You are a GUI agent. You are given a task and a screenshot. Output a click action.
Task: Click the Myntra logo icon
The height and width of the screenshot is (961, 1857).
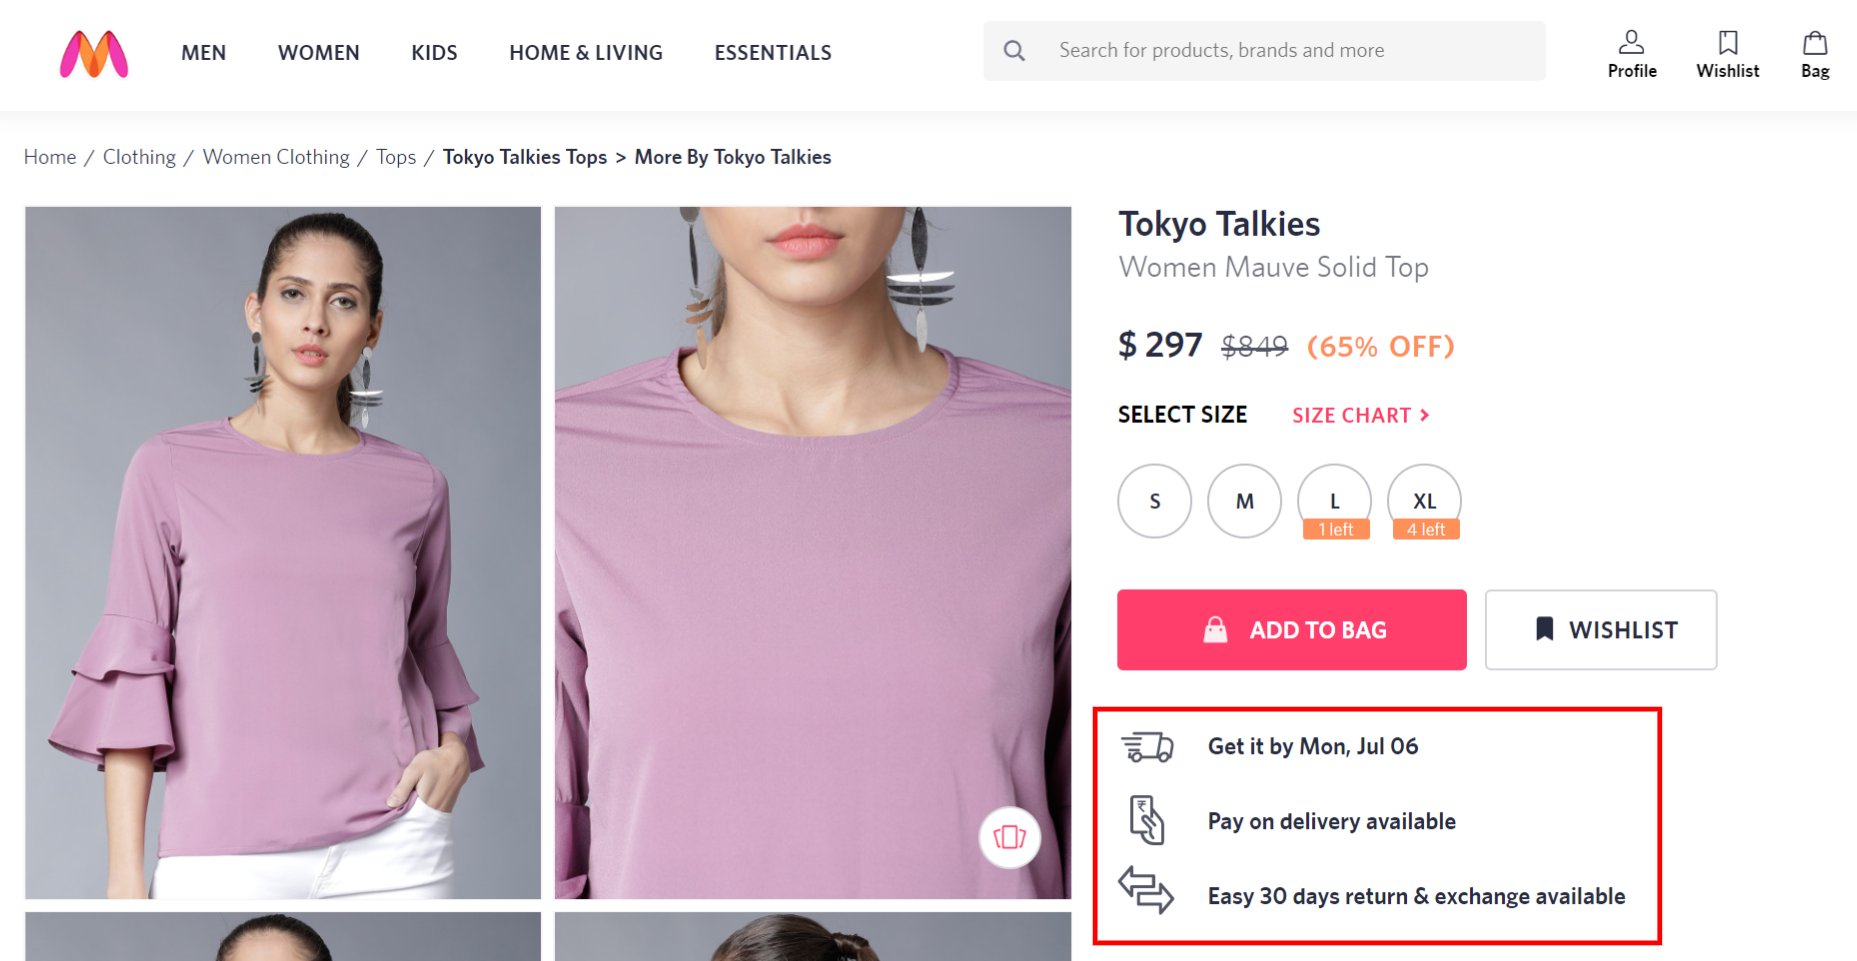click(x=94, y=54)
